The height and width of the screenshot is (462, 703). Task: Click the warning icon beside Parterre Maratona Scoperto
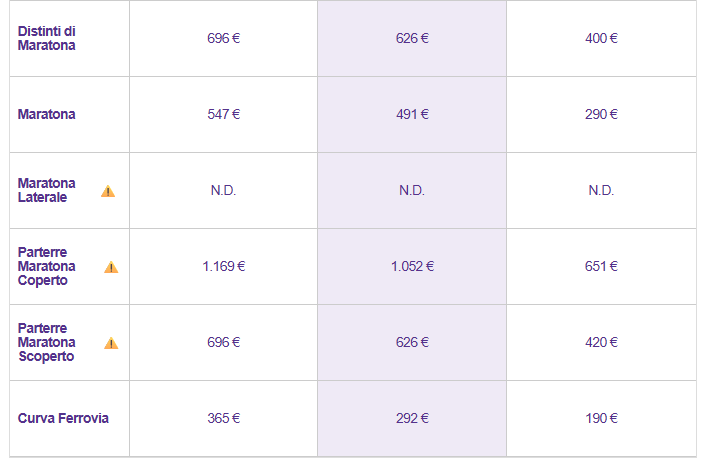tap(111, 343)
